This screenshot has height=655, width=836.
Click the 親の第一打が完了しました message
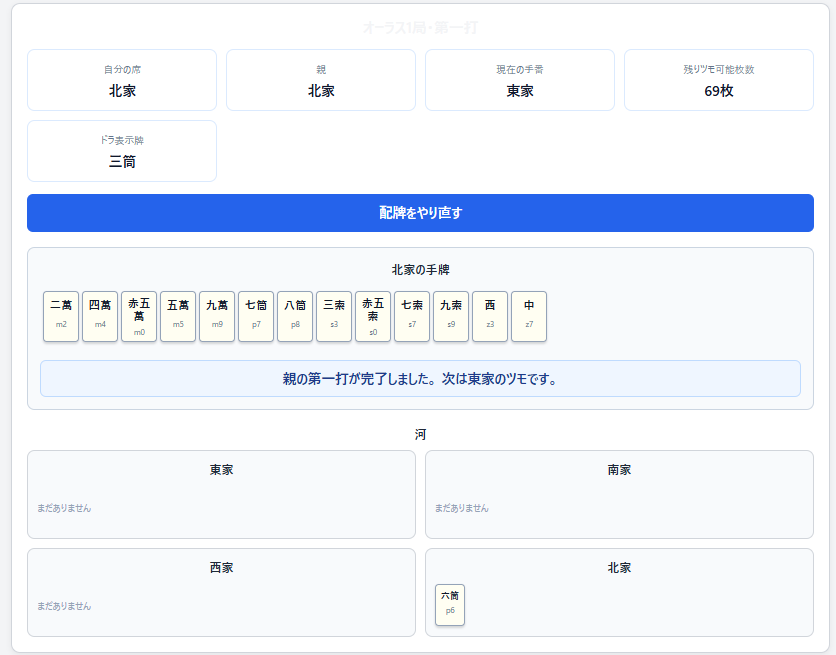pos(420,379)
